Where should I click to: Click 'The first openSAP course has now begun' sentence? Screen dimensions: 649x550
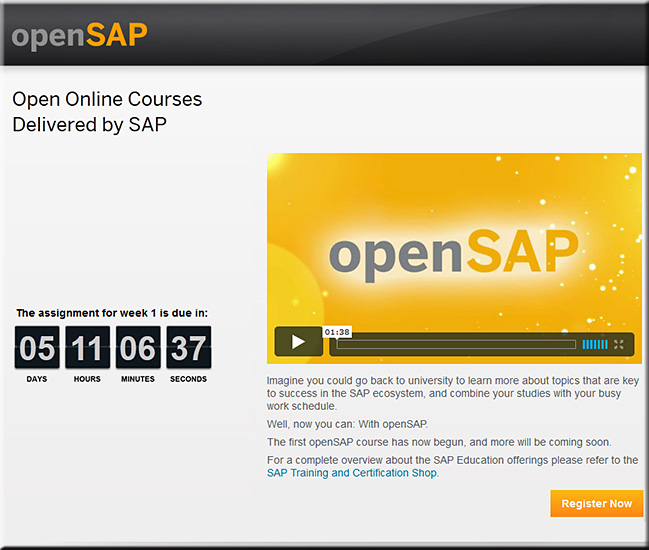(x=439, y=442)
